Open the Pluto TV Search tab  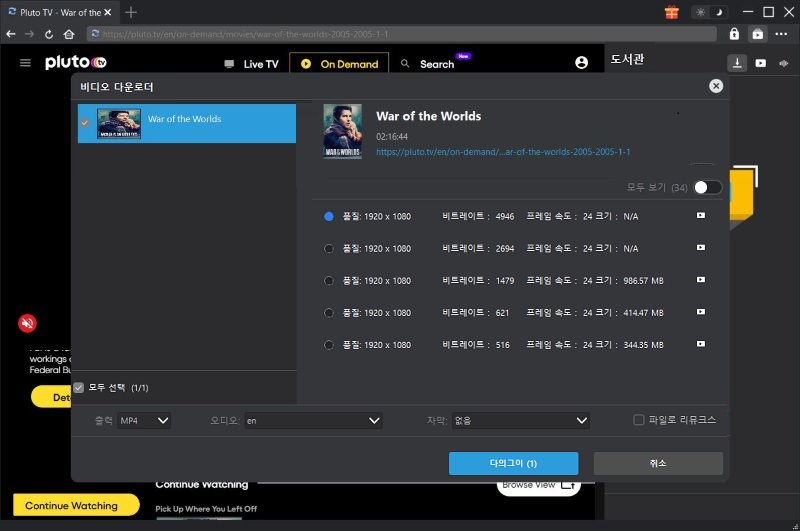coord(428,64)
